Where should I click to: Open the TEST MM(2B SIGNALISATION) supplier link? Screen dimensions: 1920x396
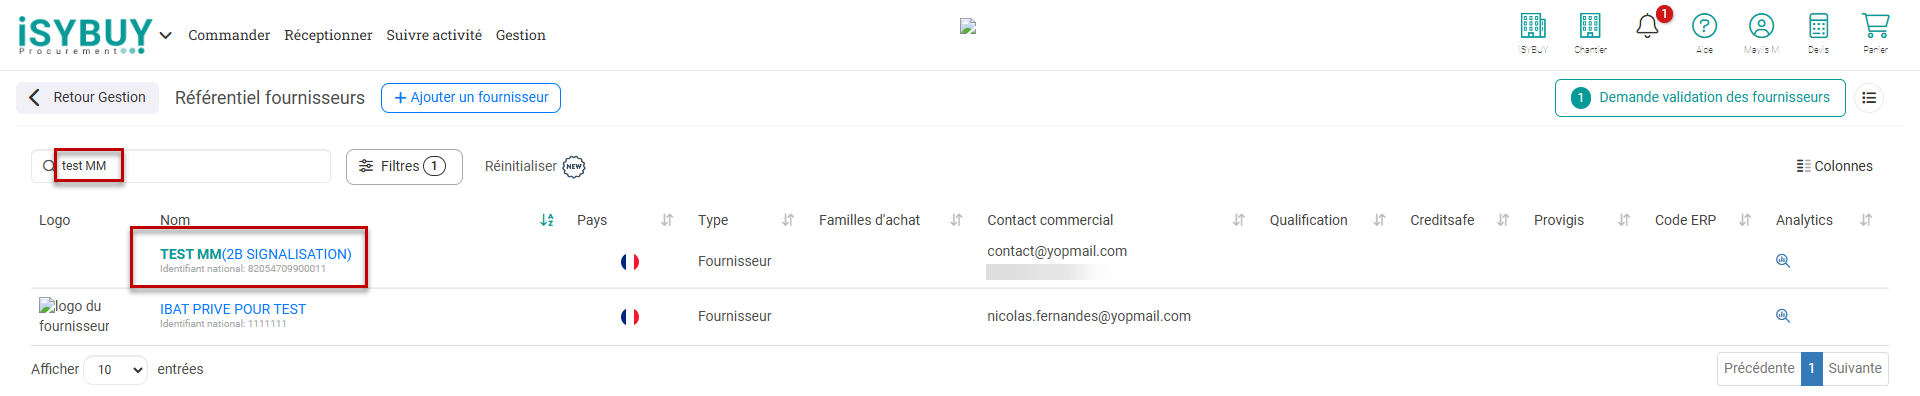pos(256,255)
